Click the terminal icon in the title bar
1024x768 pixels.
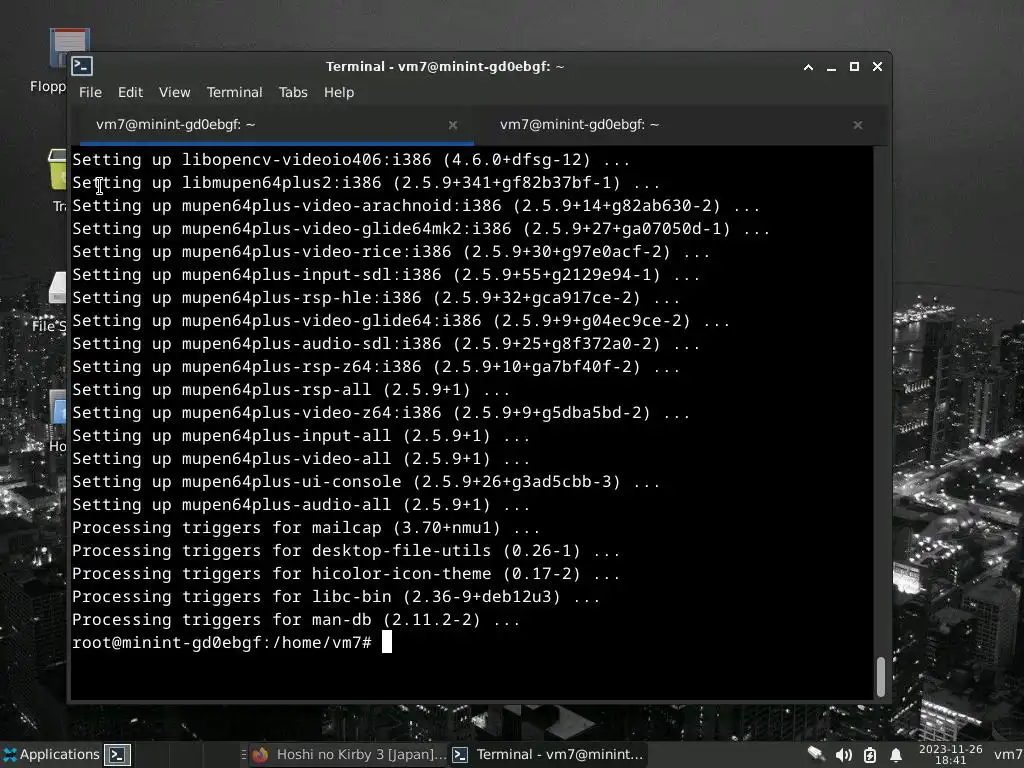82,66
